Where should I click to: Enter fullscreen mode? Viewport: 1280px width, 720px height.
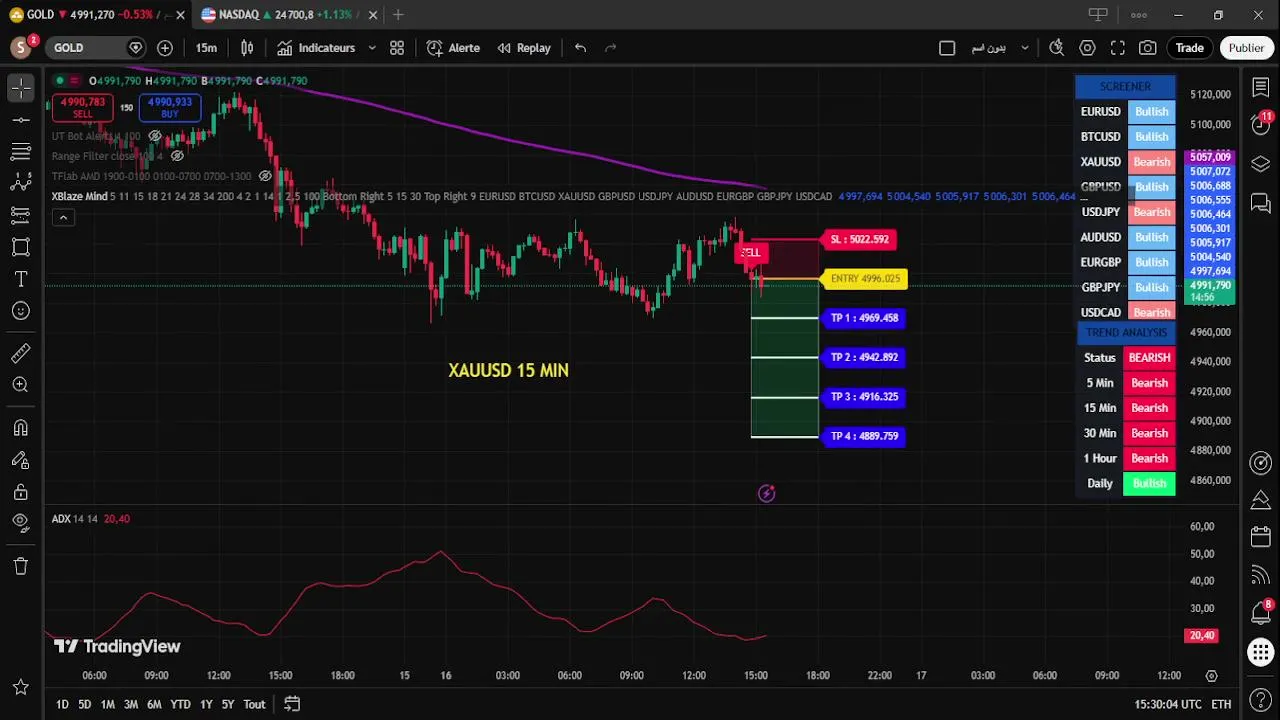point(1118,48)
